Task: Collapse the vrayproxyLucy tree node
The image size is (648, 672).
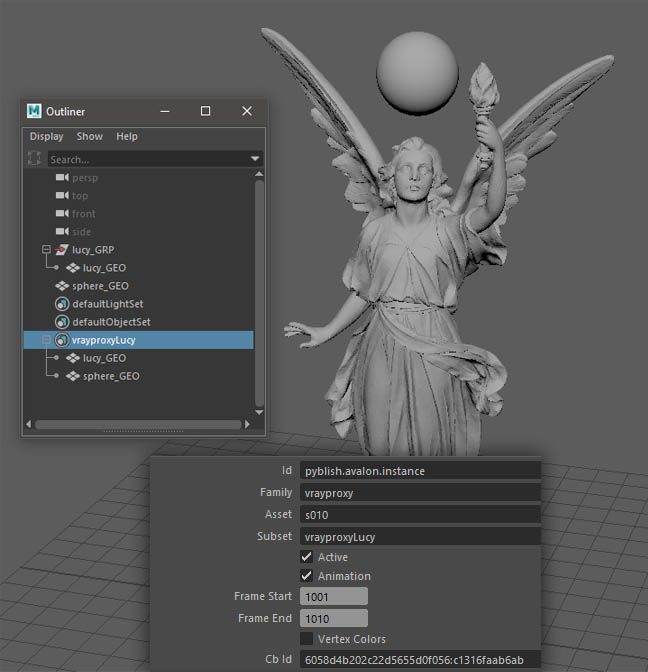Action: pos(46,340)
